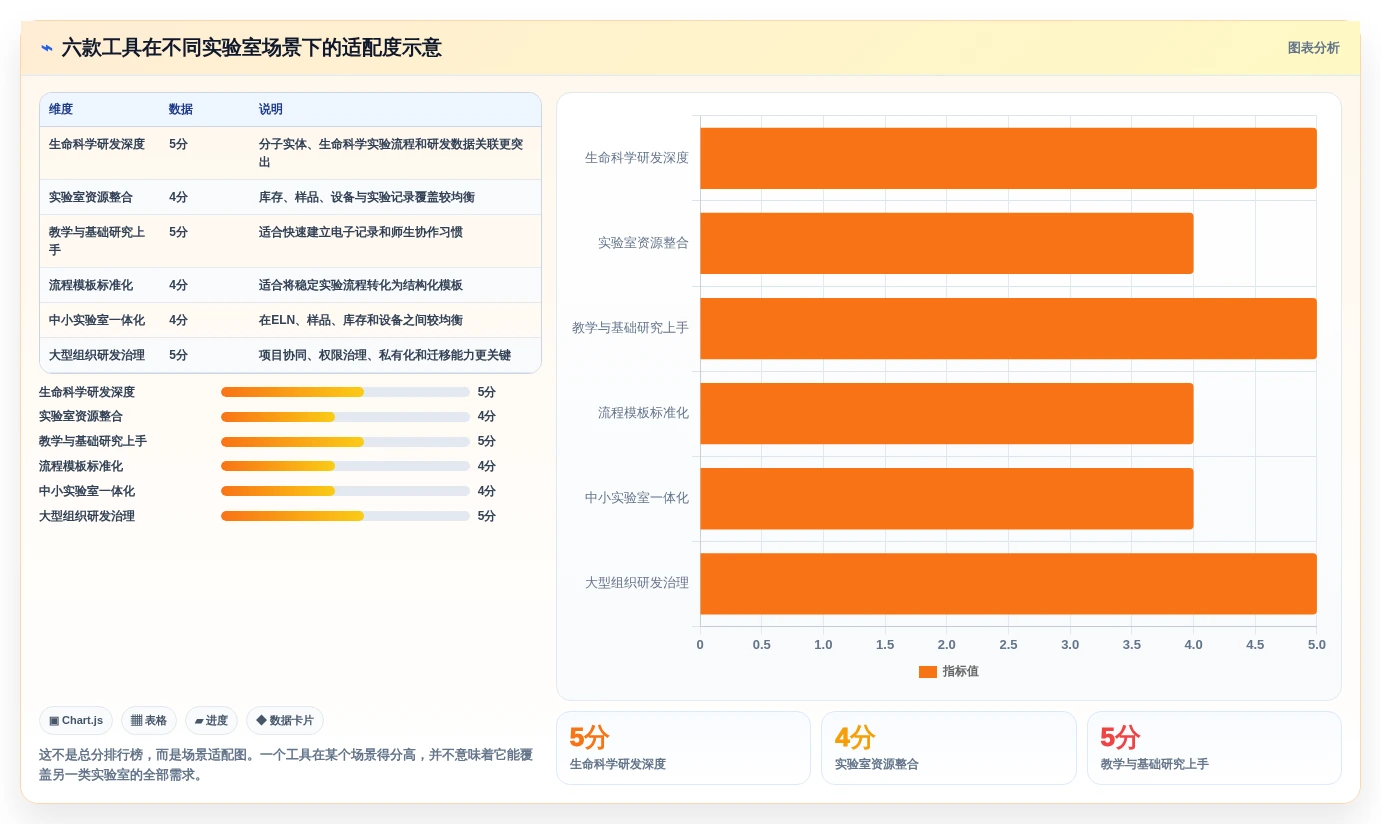Click the chart axis label 教学与基础研究上手
This screenshot has width=1381, height=824.
630,328
